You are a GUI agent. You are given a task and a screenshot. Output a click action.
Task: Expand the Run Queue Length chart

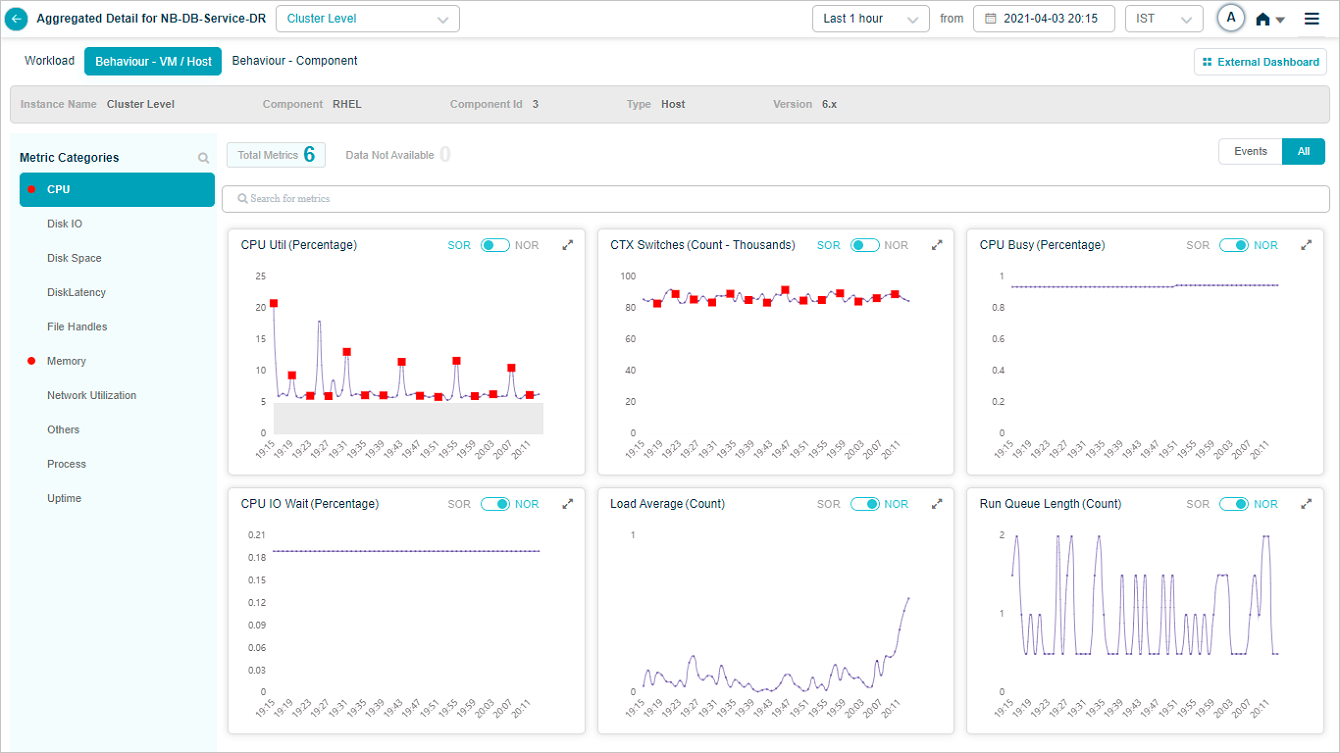click(1306, 504)
